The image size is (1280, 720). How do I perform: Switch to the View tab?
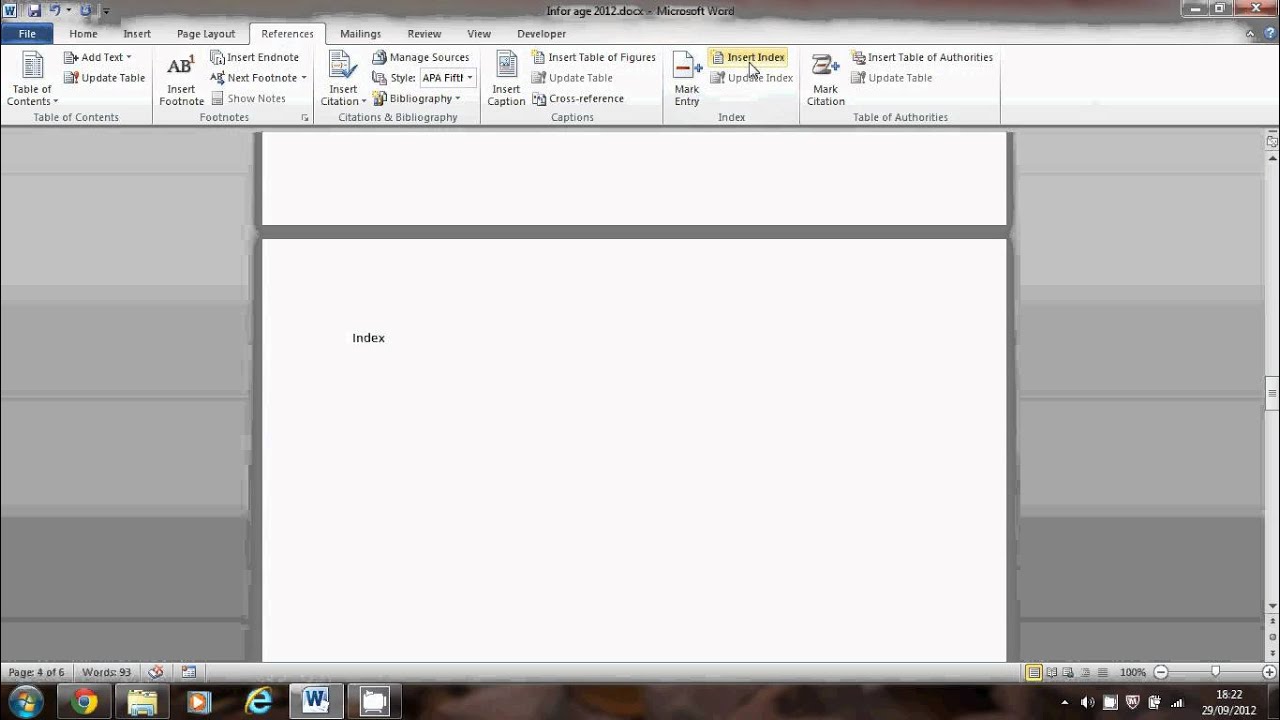click(479, 34)
